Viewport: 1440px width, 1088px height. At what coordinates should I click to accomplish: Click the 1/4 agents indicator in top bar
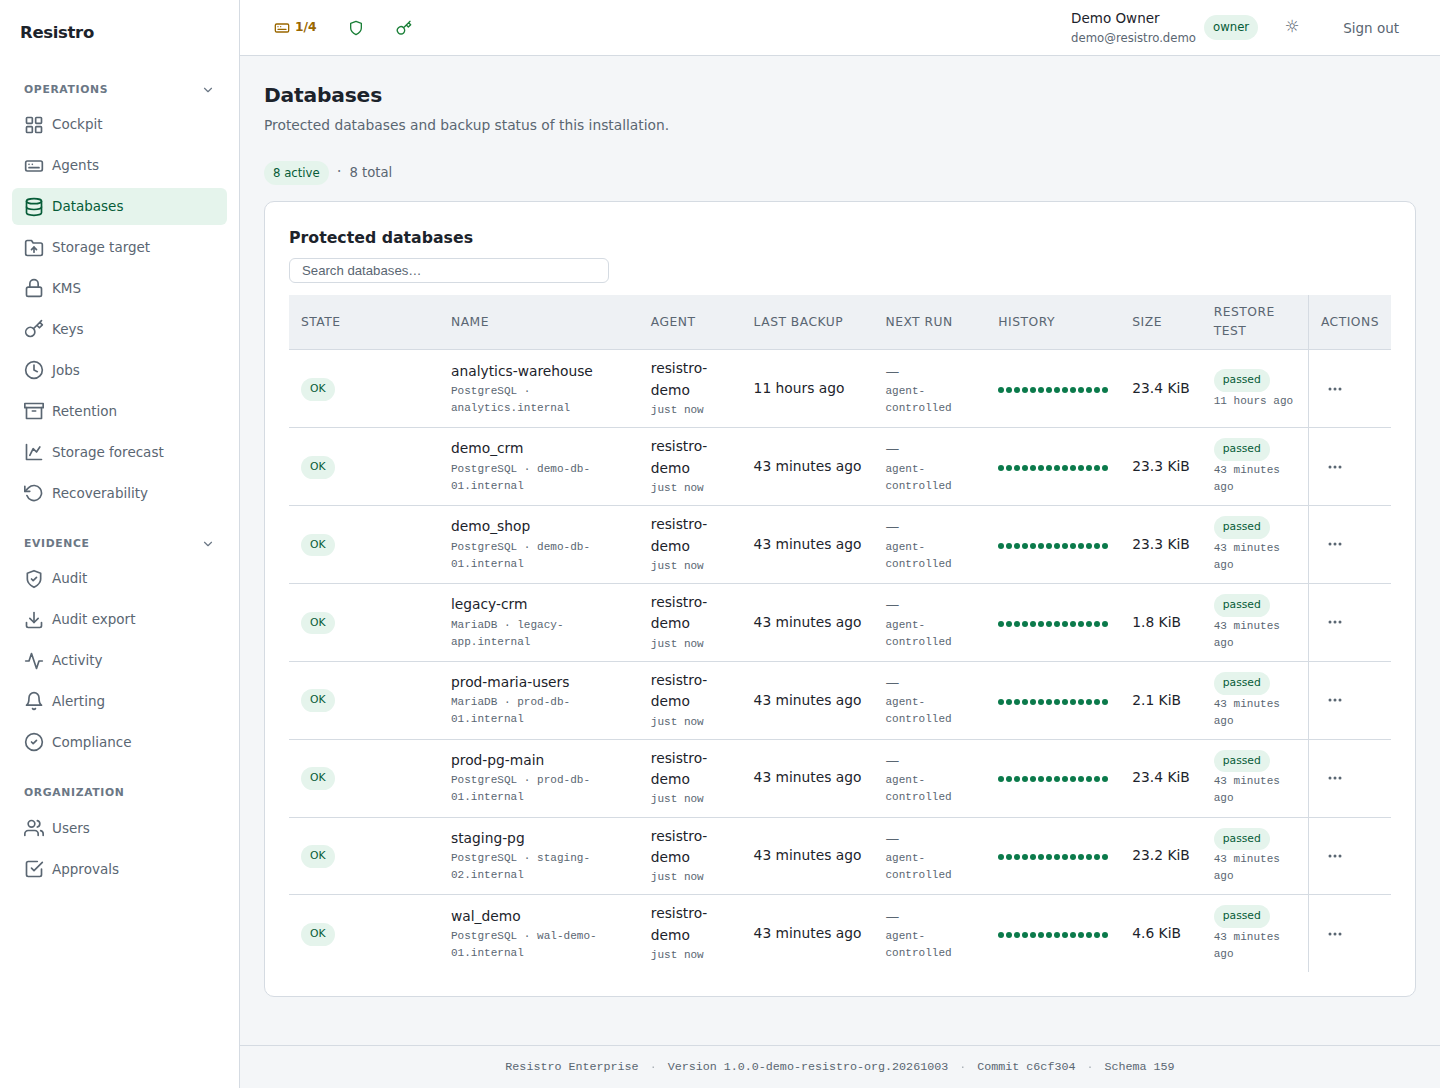[x=296, y=28]
